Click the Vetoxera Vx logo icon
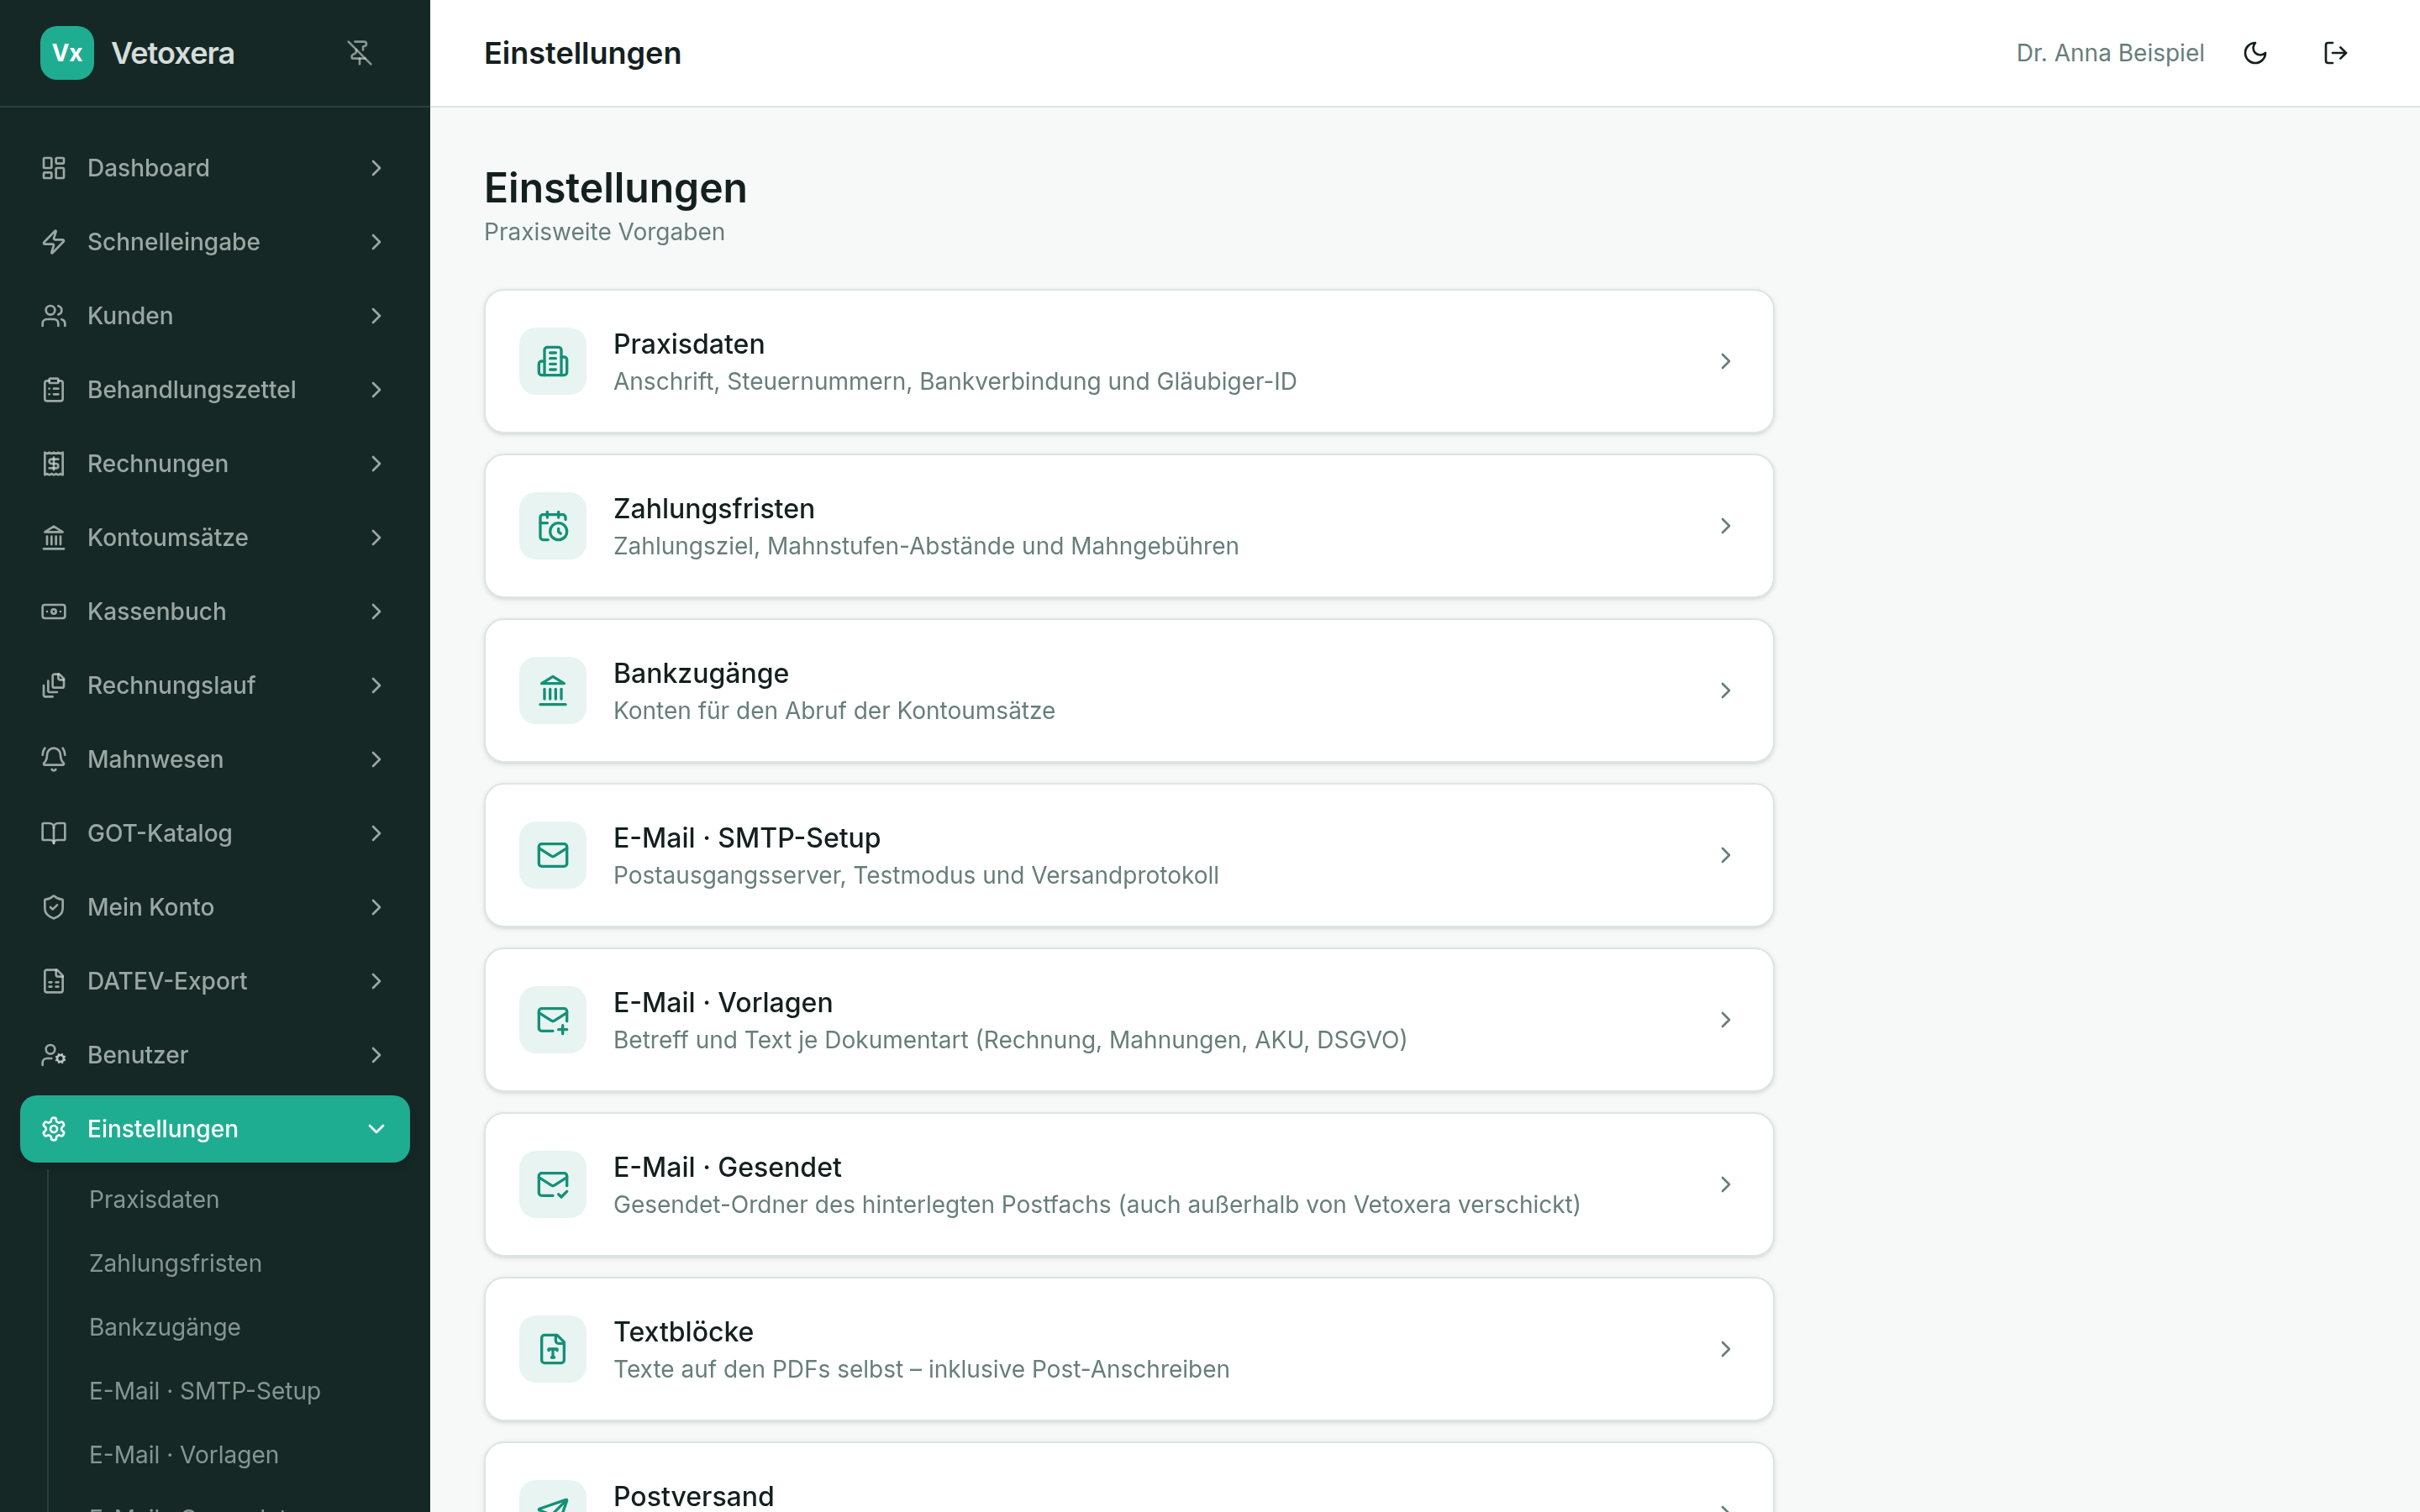Viewport: 2420px width, 1512px height. tap(67, 53)
